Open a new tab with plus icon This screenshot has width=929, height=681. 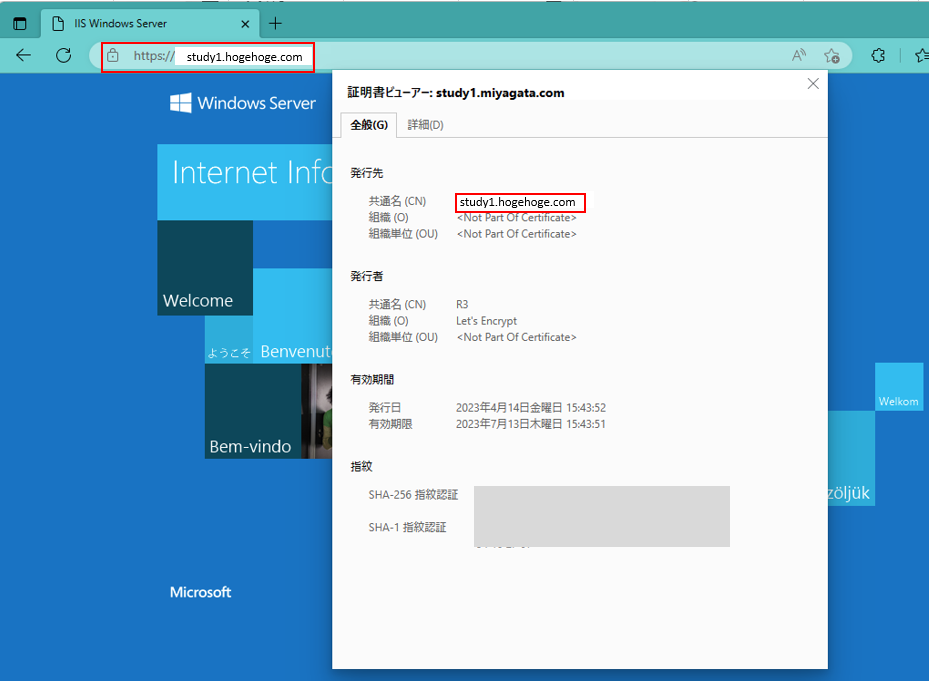coord(276,24)
